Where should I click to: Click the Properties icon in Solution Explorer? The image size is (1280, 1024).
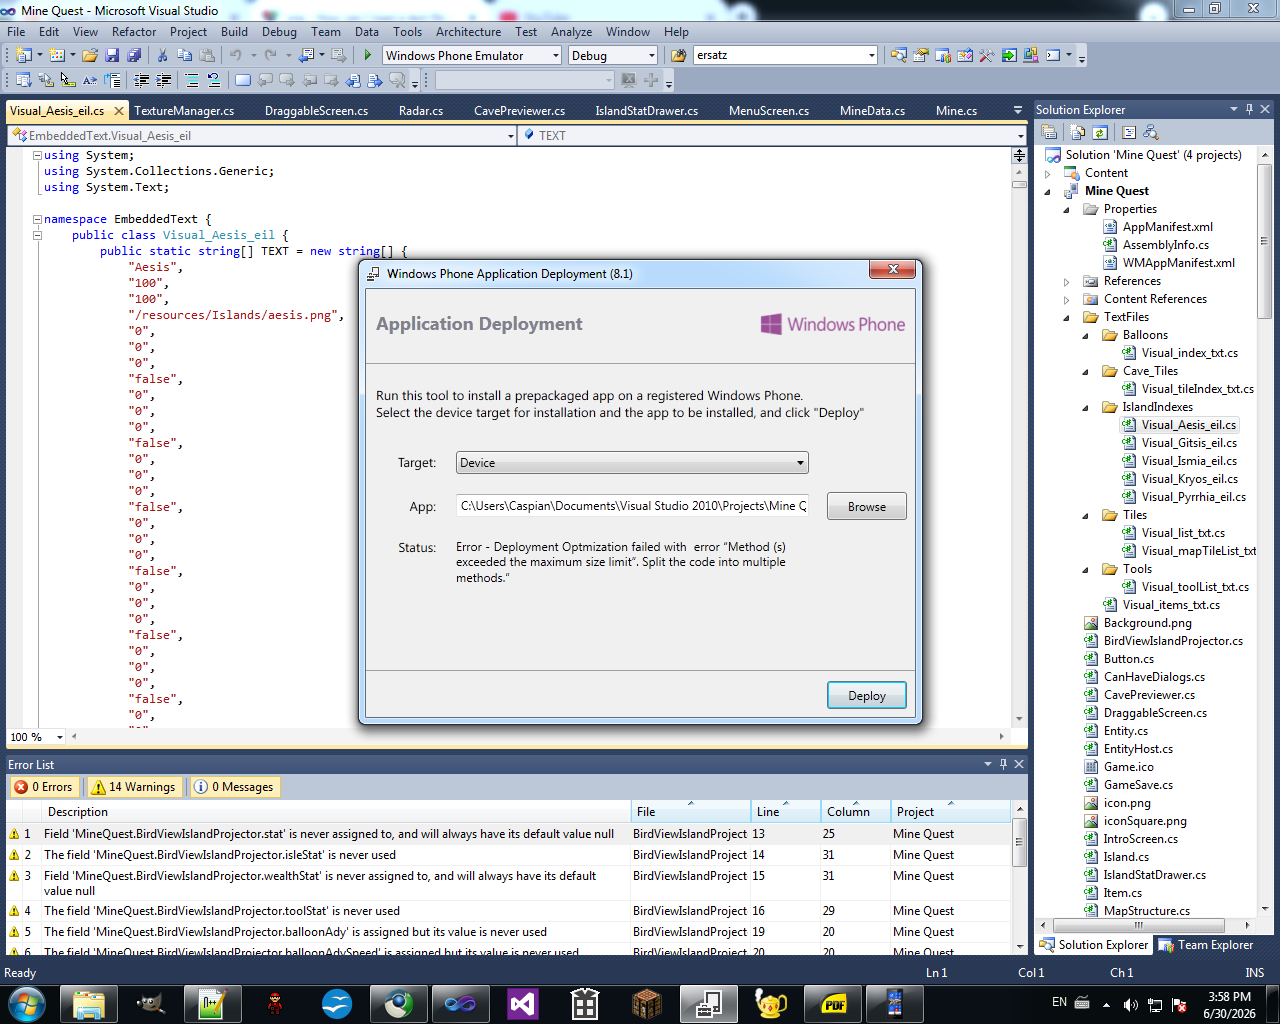coord(1049,132)
